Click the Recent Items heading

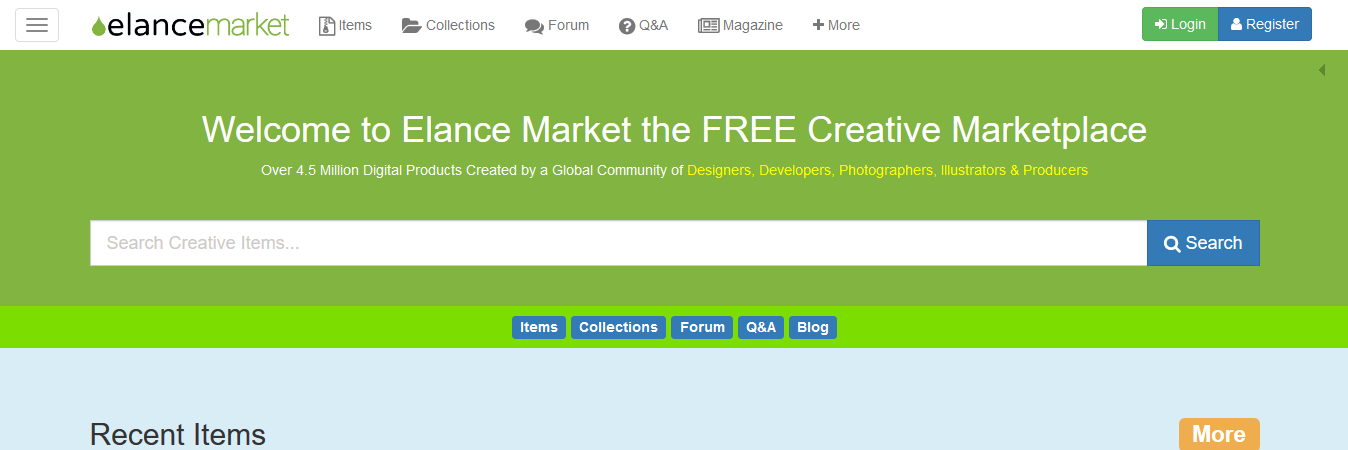(x=178, y=435)
